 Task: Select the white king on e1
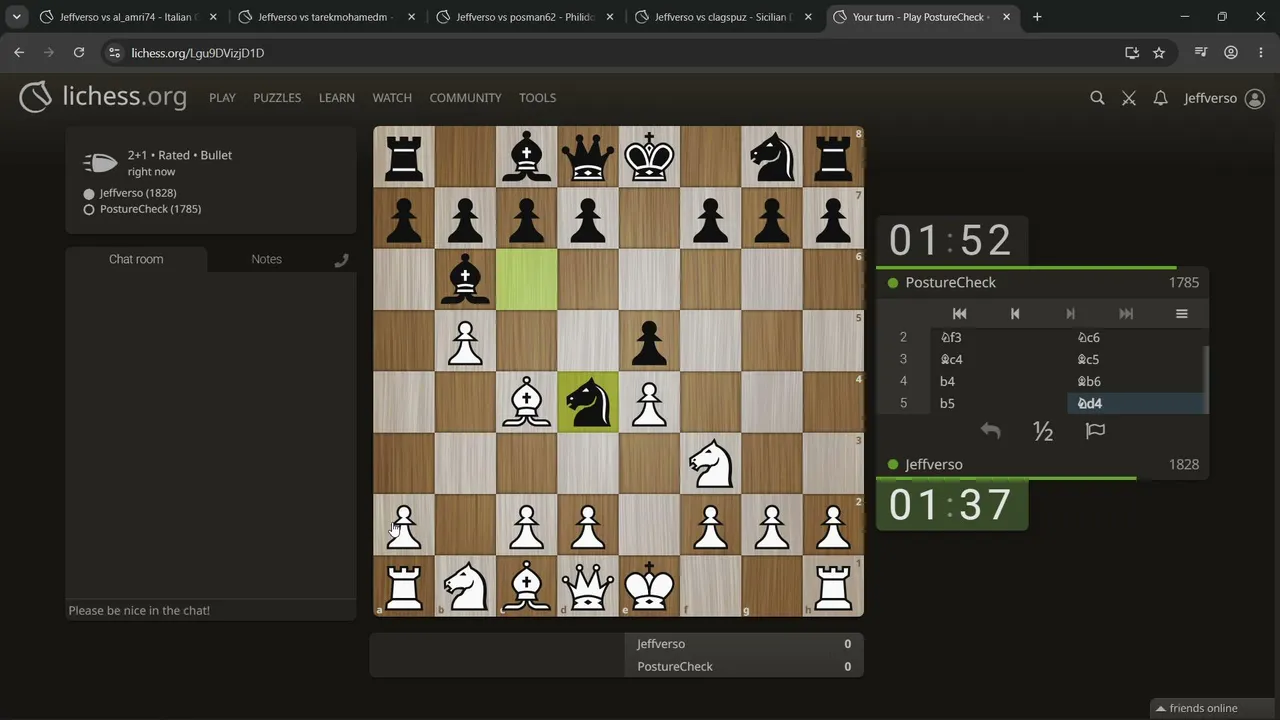pyautogui.click(x=650, y=586)
